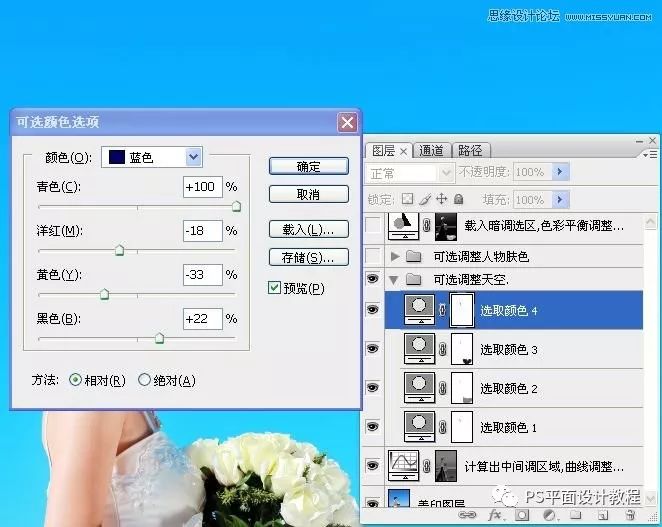This screenshot has height=527, width=662.
Task: Add a layer mask
Action: coord(522,515)
